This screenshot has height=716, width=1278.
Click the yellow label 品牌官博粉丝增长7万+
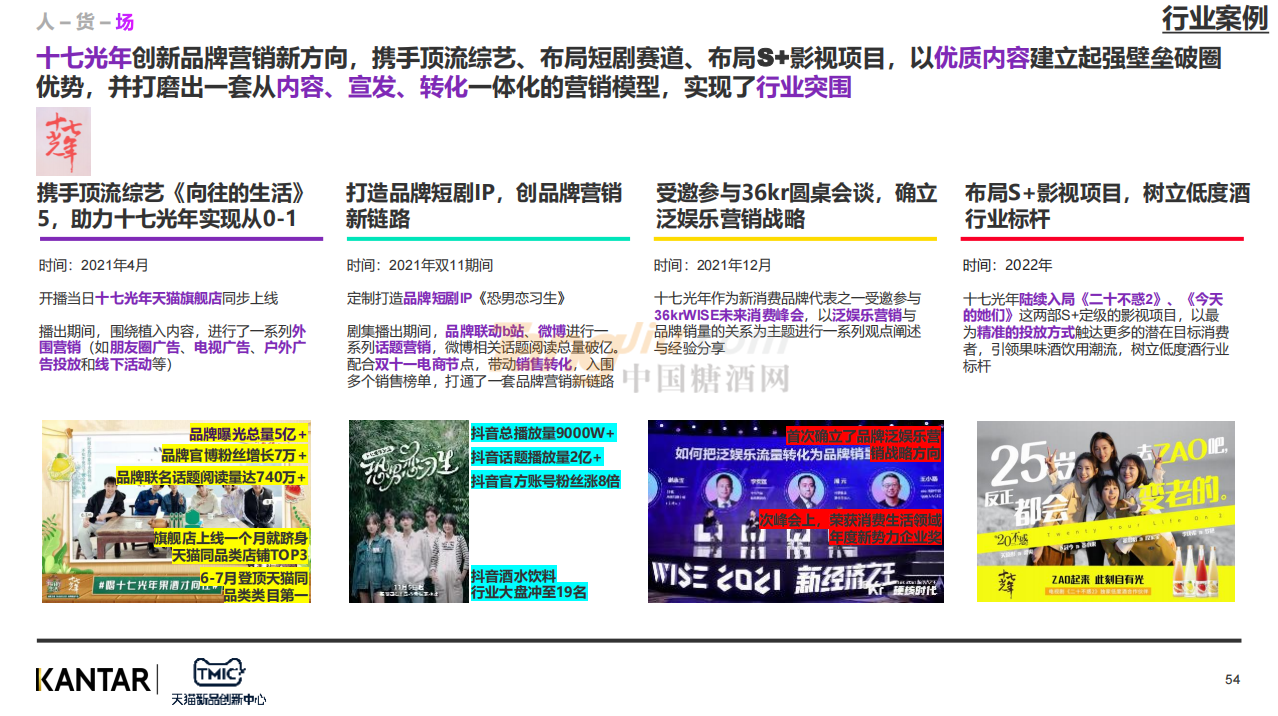[x=235, y=455]
